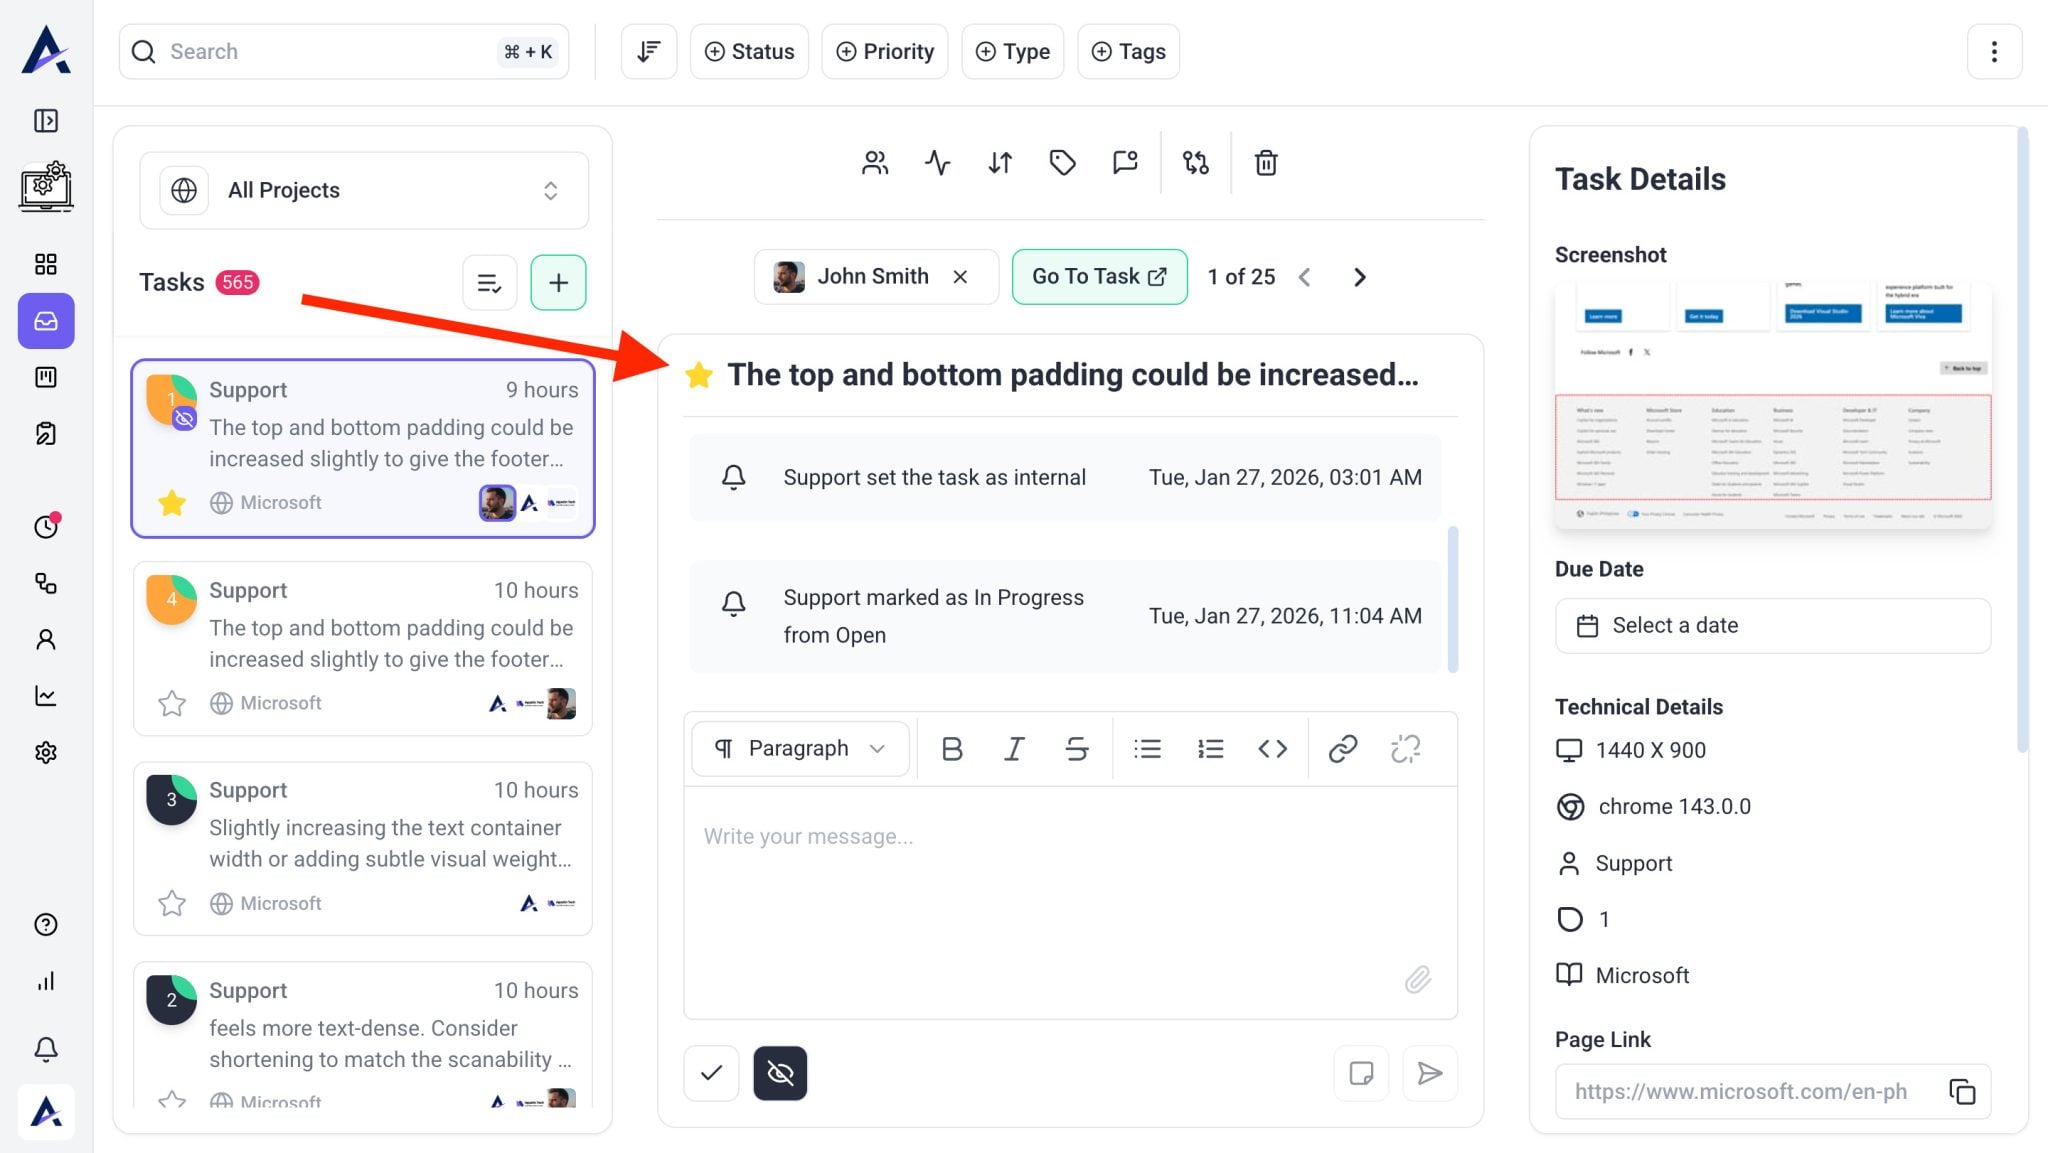Click the assign users icon
The image size is (2048, 1153).
click(x=875, y=163)
